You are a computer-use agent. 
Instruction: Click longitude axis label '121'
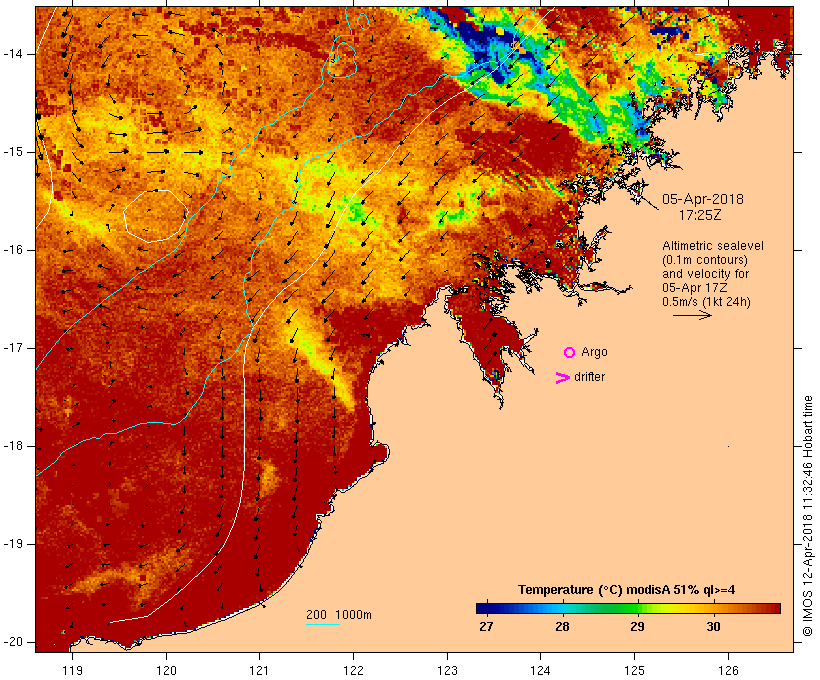259,670
